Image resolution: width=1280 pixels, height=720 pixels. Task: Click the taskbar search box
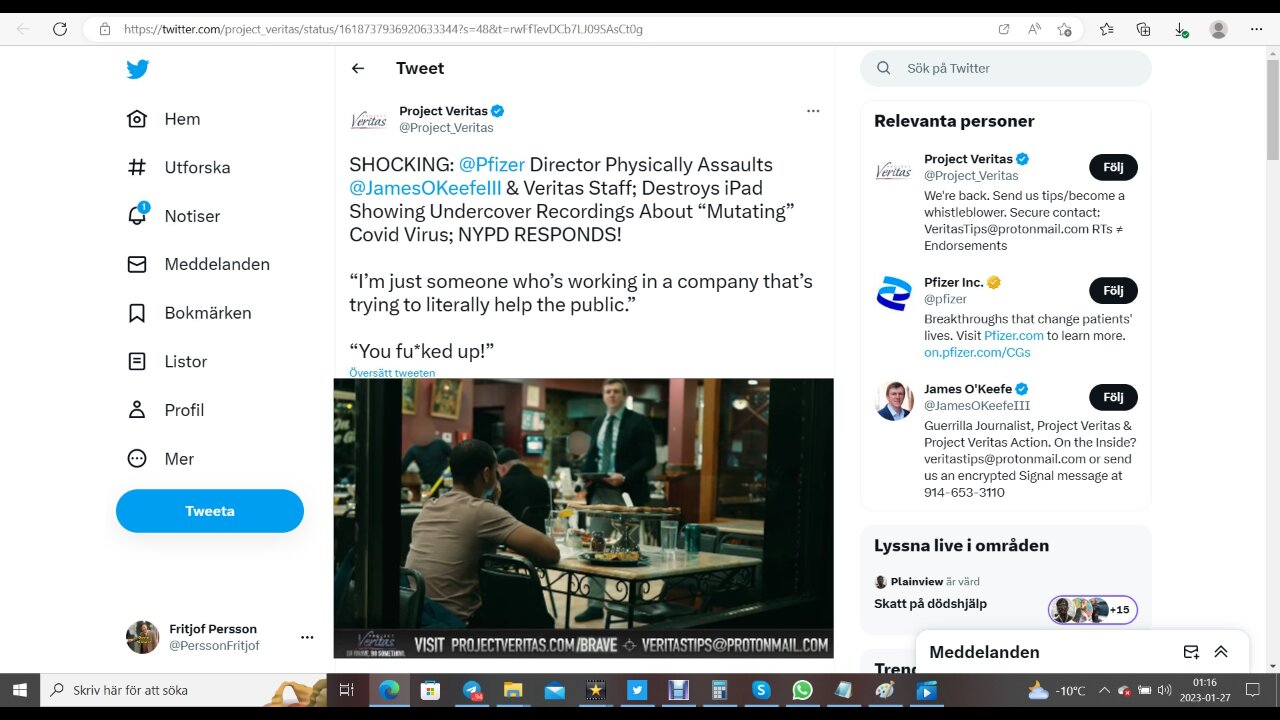click(x=184, y=690)
